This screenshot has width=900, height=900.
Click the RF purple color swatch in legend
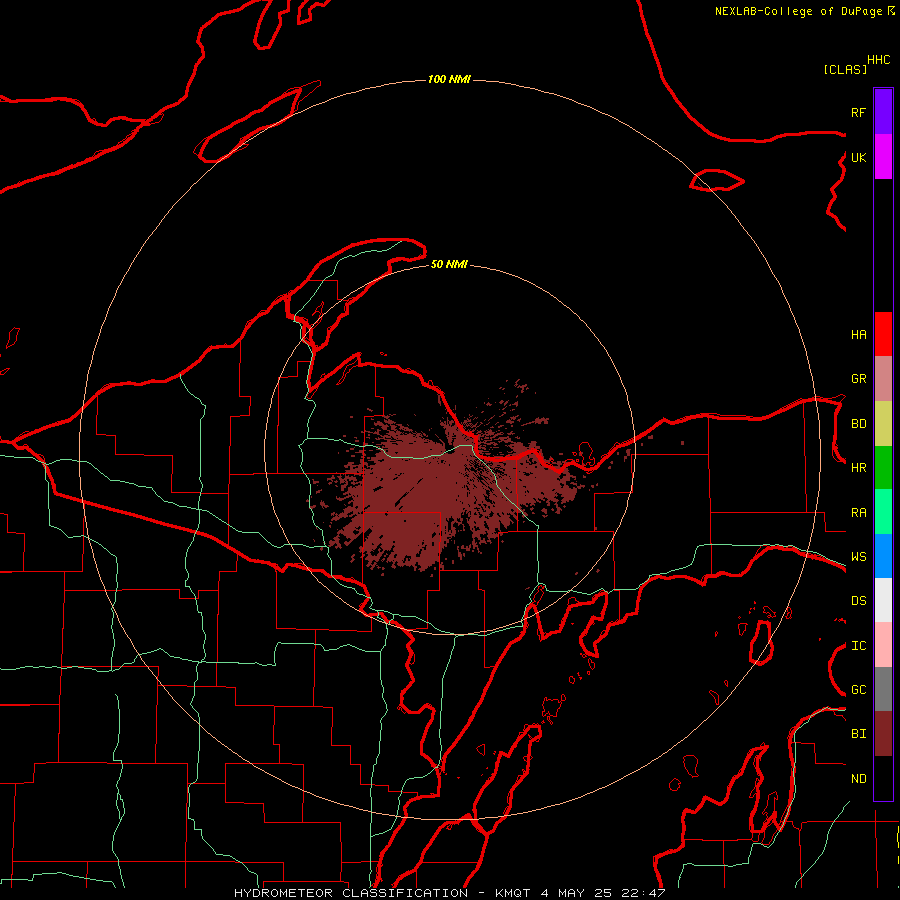(x=883, y=111)
